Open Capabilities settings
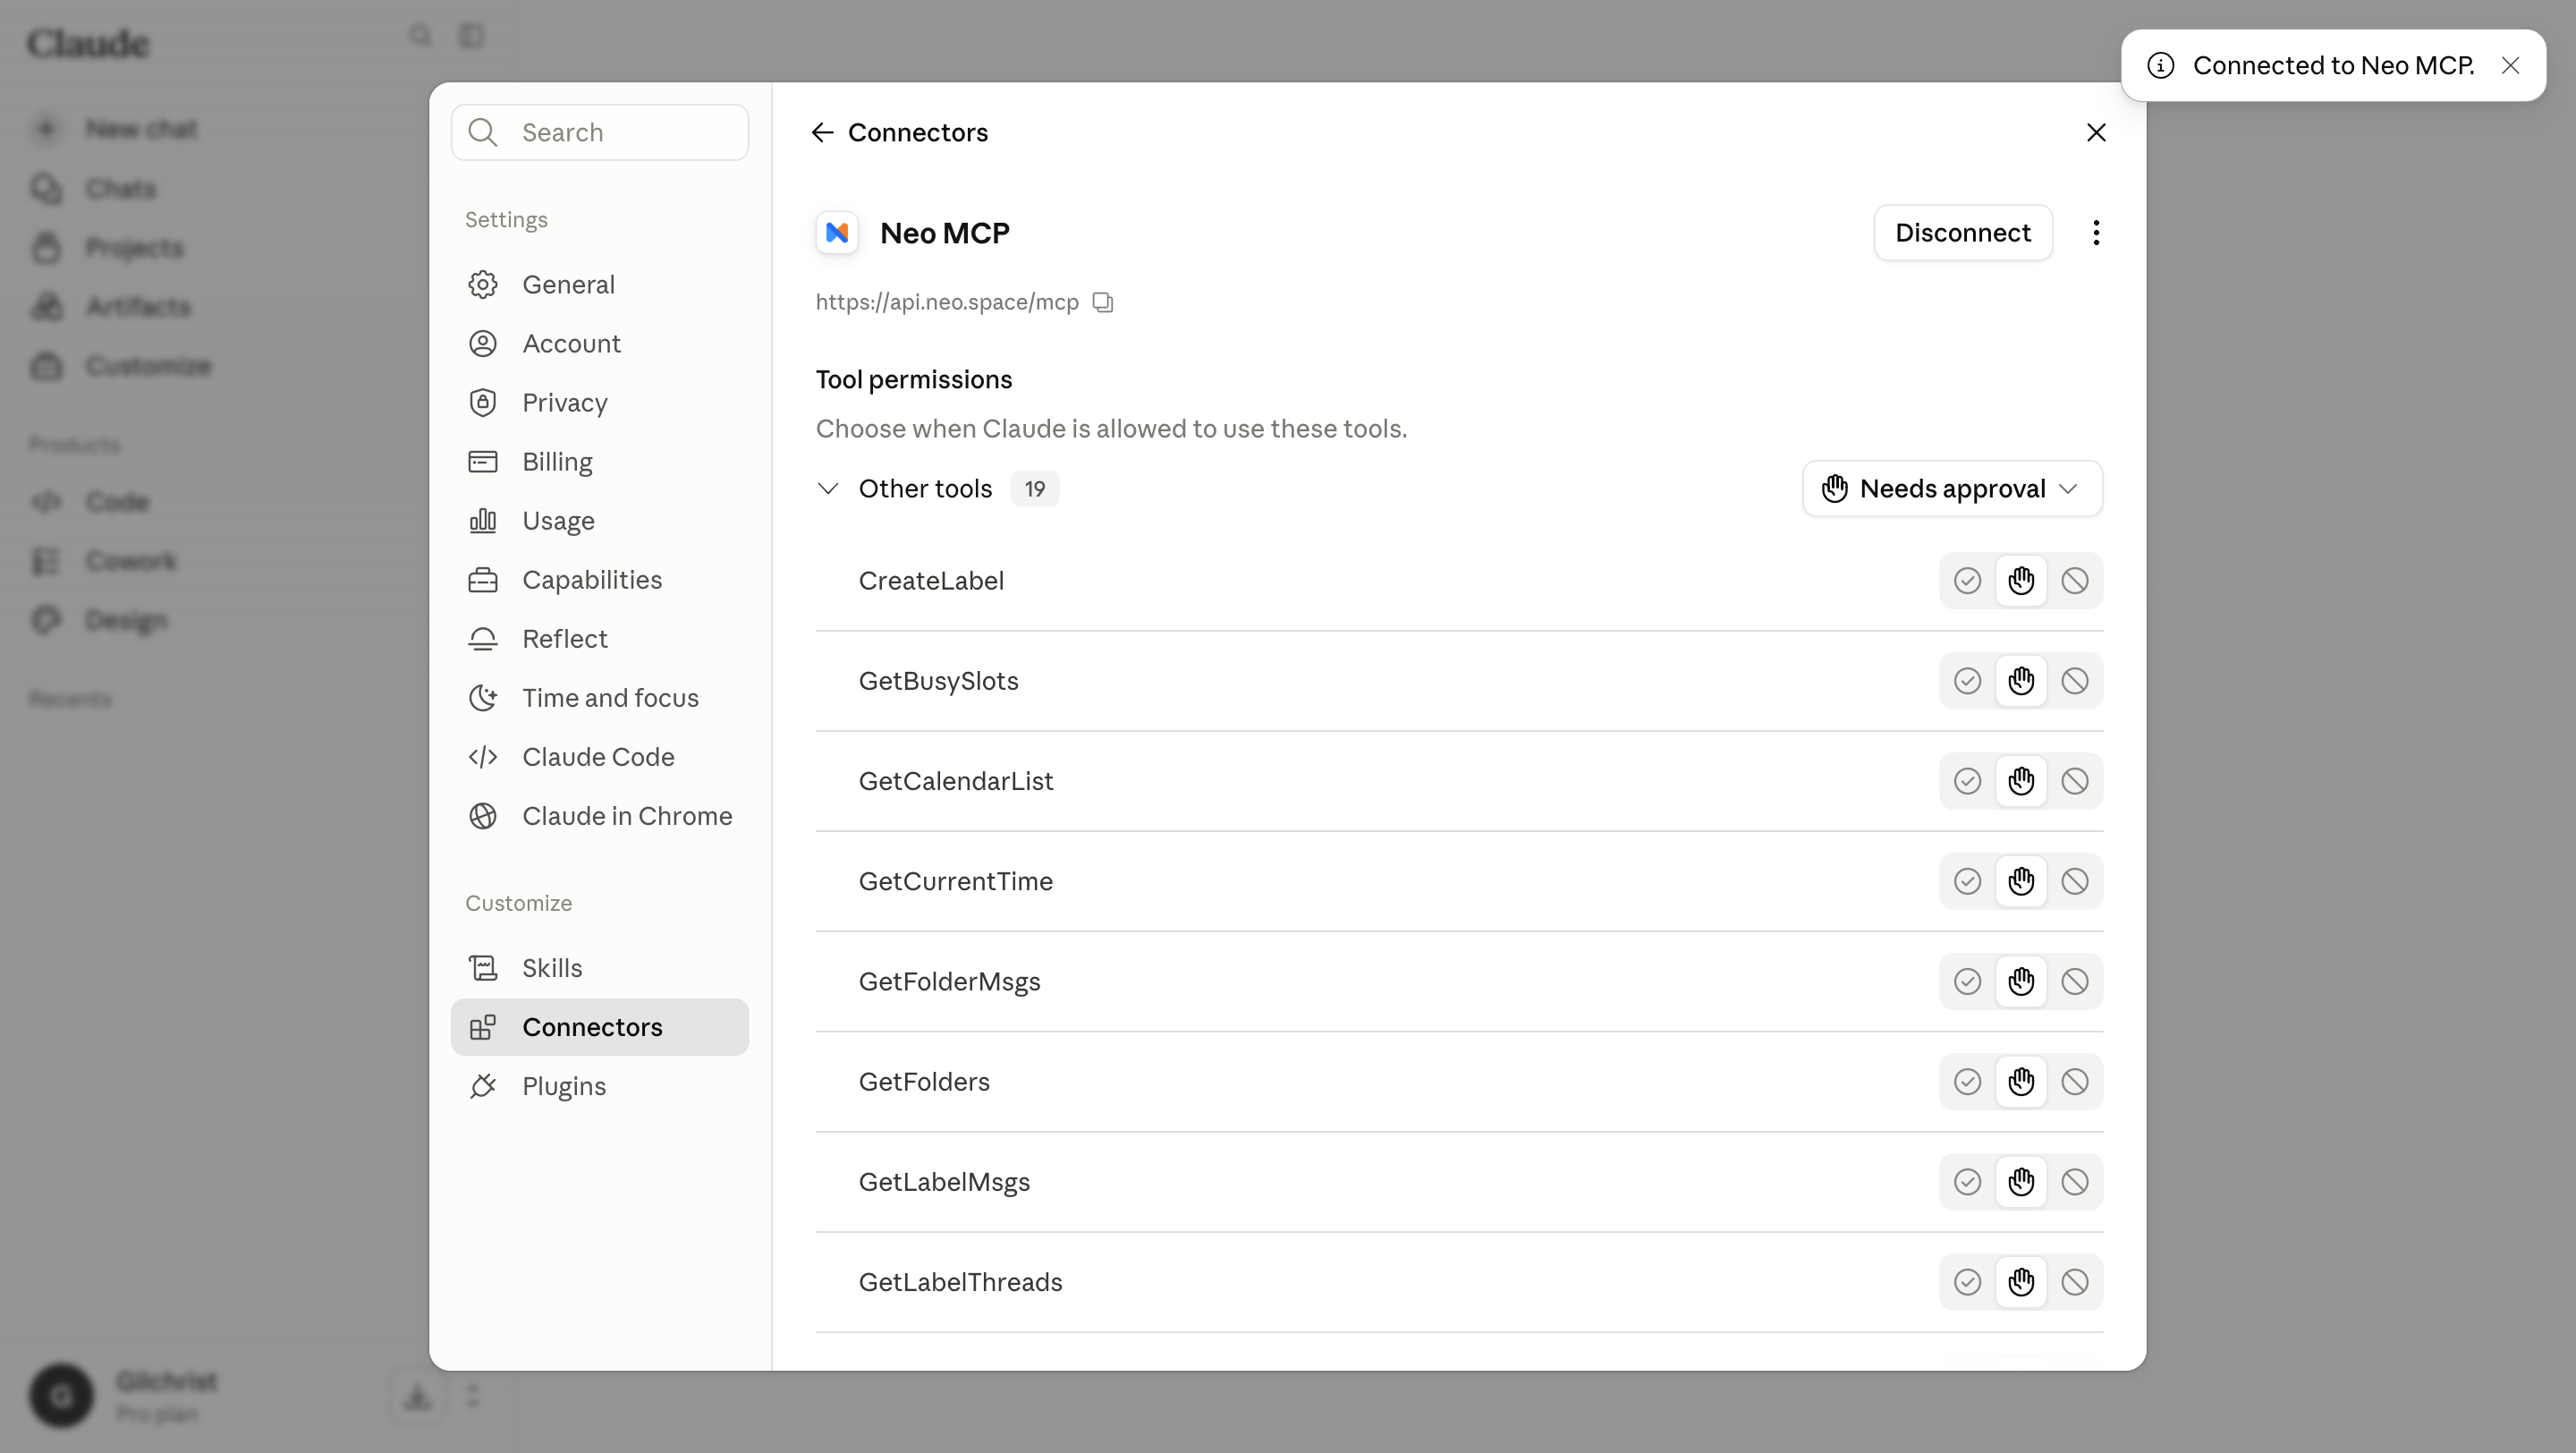 (600, 580)
